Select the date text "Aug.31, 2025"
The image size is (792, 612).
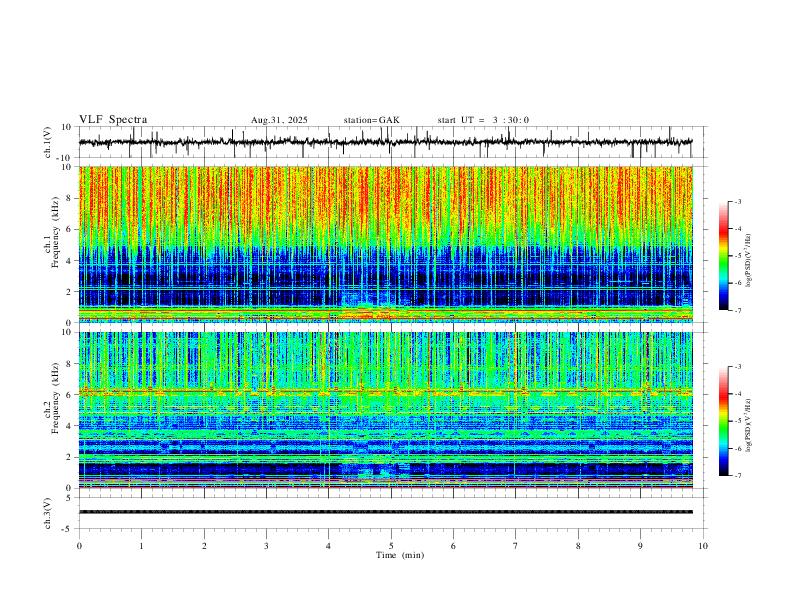(x=279, y=120)
